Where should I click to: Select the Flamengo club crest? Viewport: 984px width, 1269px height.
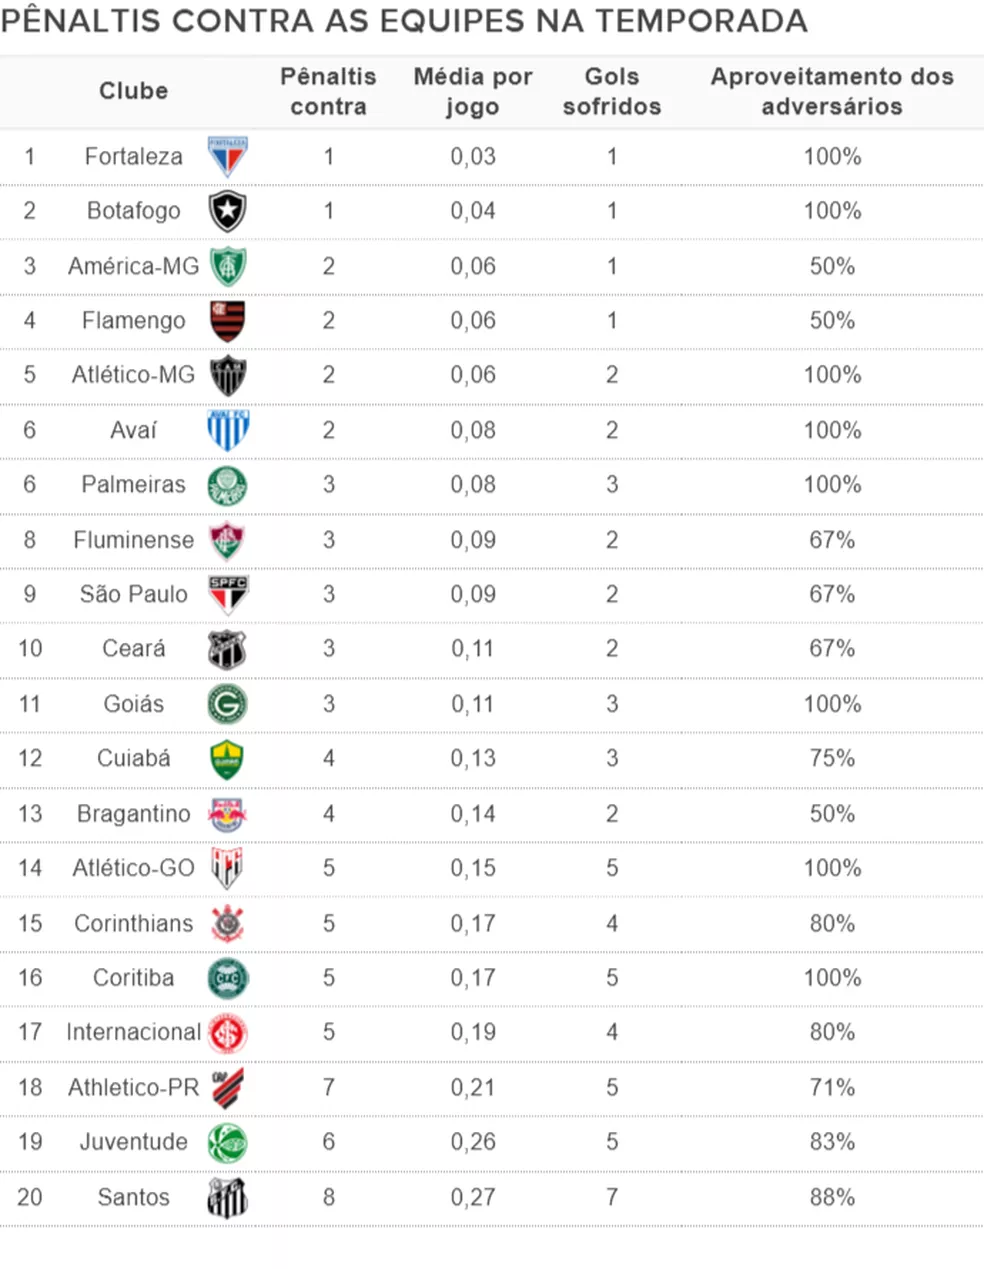pyautogui.click(x=228, y=321)
